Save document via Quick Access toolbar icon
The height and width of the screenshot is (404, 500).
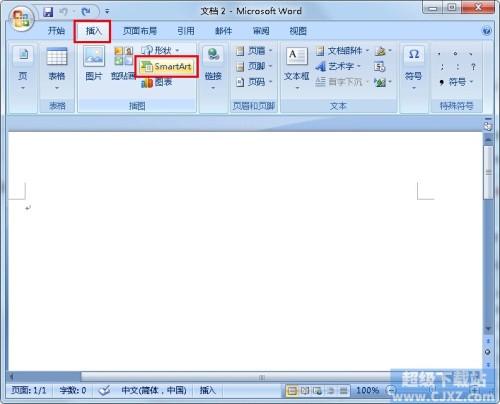point(48,12)
